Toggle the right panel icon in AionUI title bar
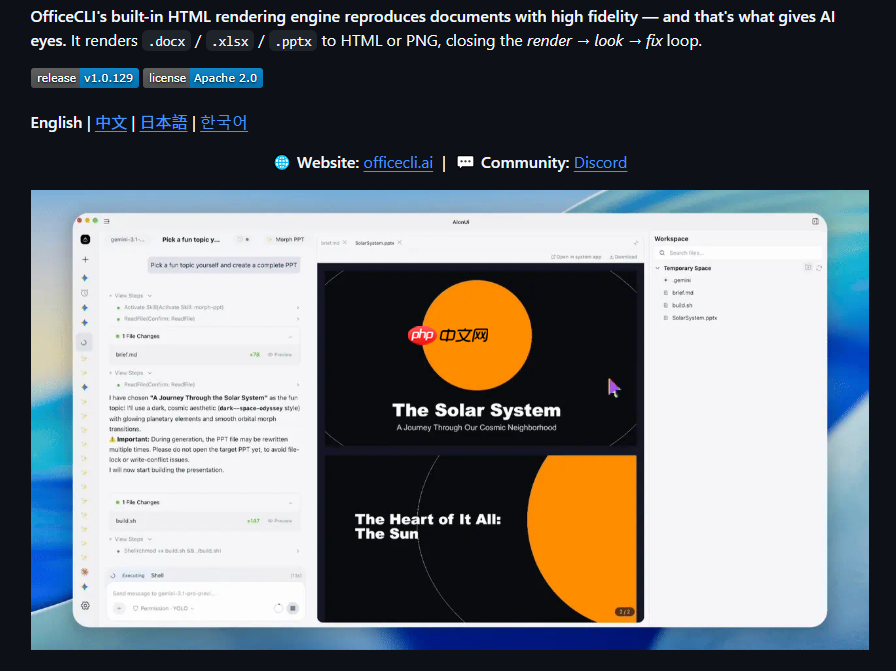This screenshot has height=671, width=896. (815, 222)
